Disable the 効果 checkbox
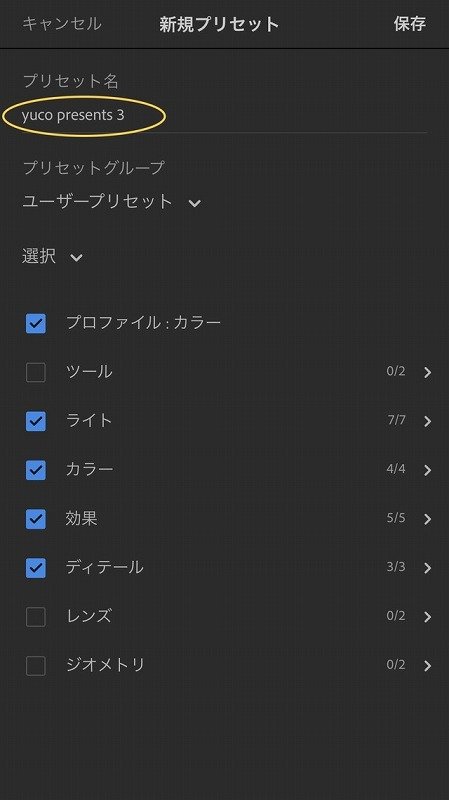Image resolution: width=449 pixels, height=800 pixels. 36,519
